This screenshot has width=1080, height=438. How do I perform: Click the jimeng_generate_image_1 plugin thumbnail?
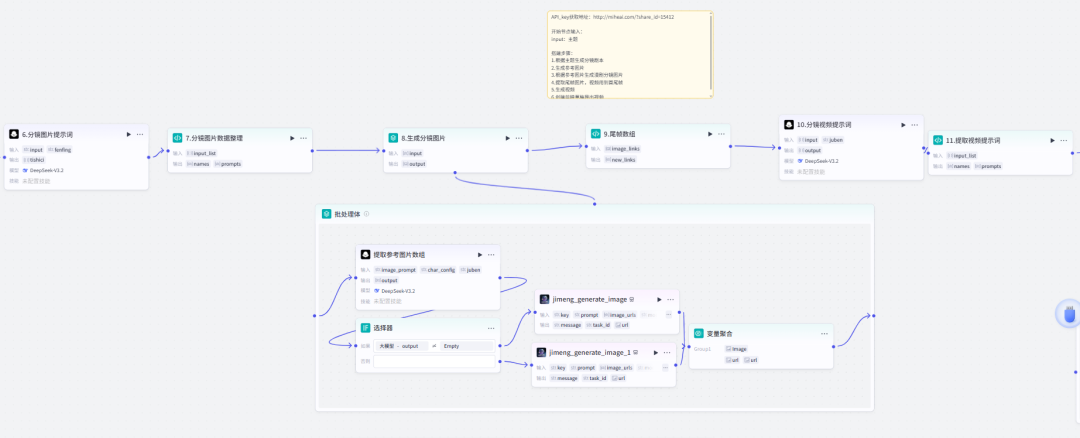541,352
